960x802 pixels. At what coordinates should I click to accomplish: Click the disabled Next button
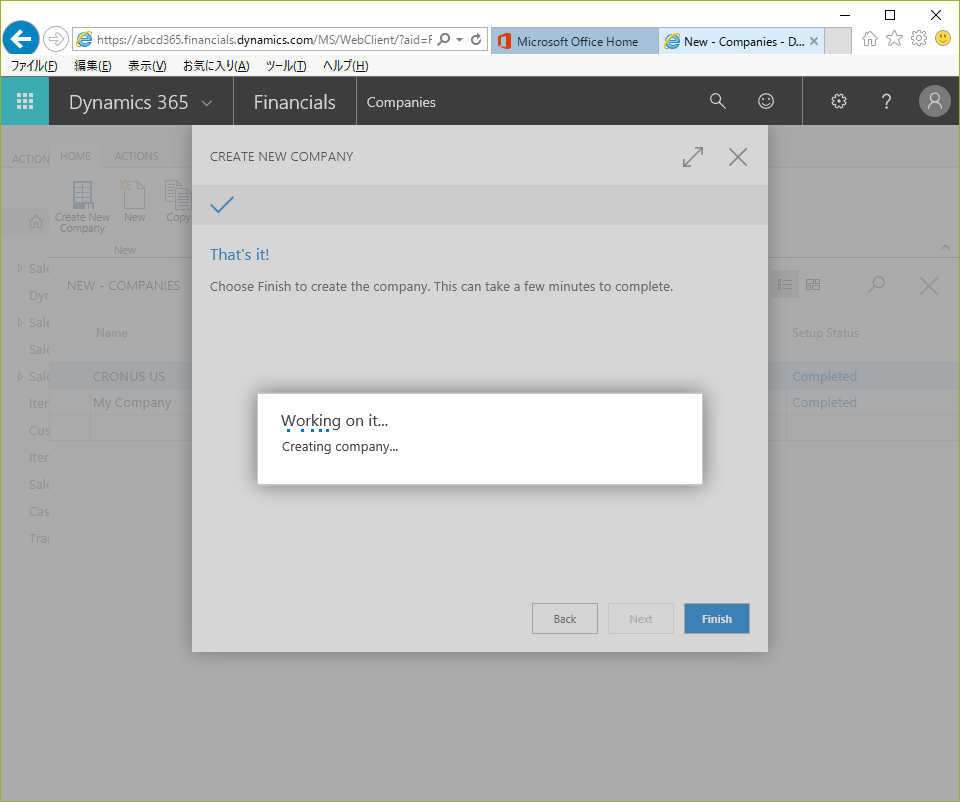[x=640, y=618]
